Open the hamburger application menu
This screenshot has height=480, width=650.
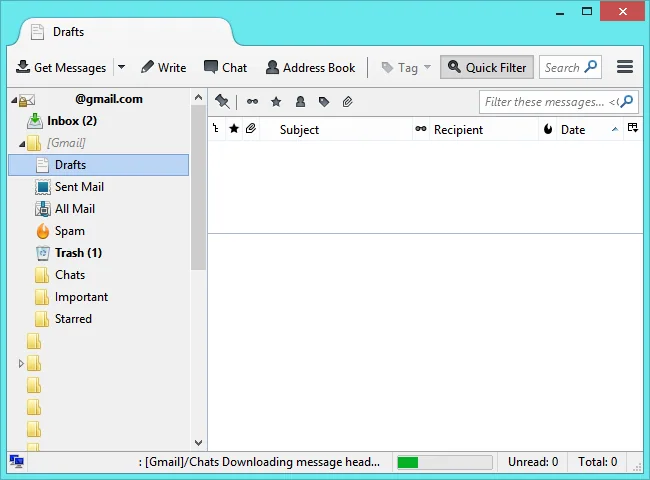click(x=625, y=67)
